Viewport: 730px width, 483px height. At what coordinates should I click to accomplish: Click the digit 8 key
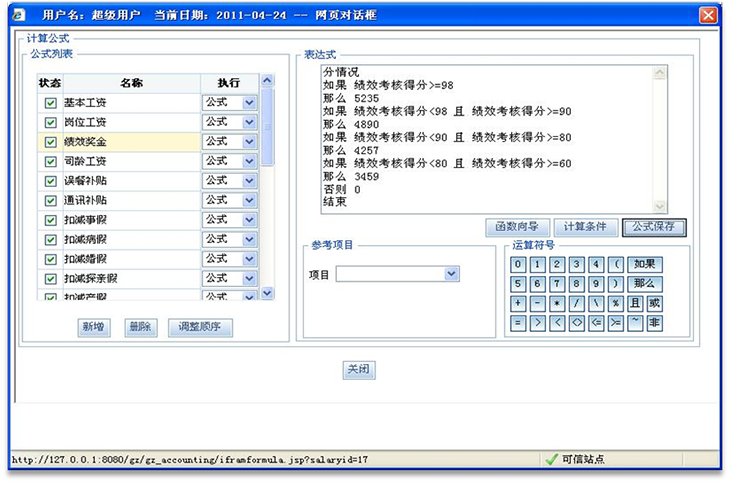pos(576,284)
